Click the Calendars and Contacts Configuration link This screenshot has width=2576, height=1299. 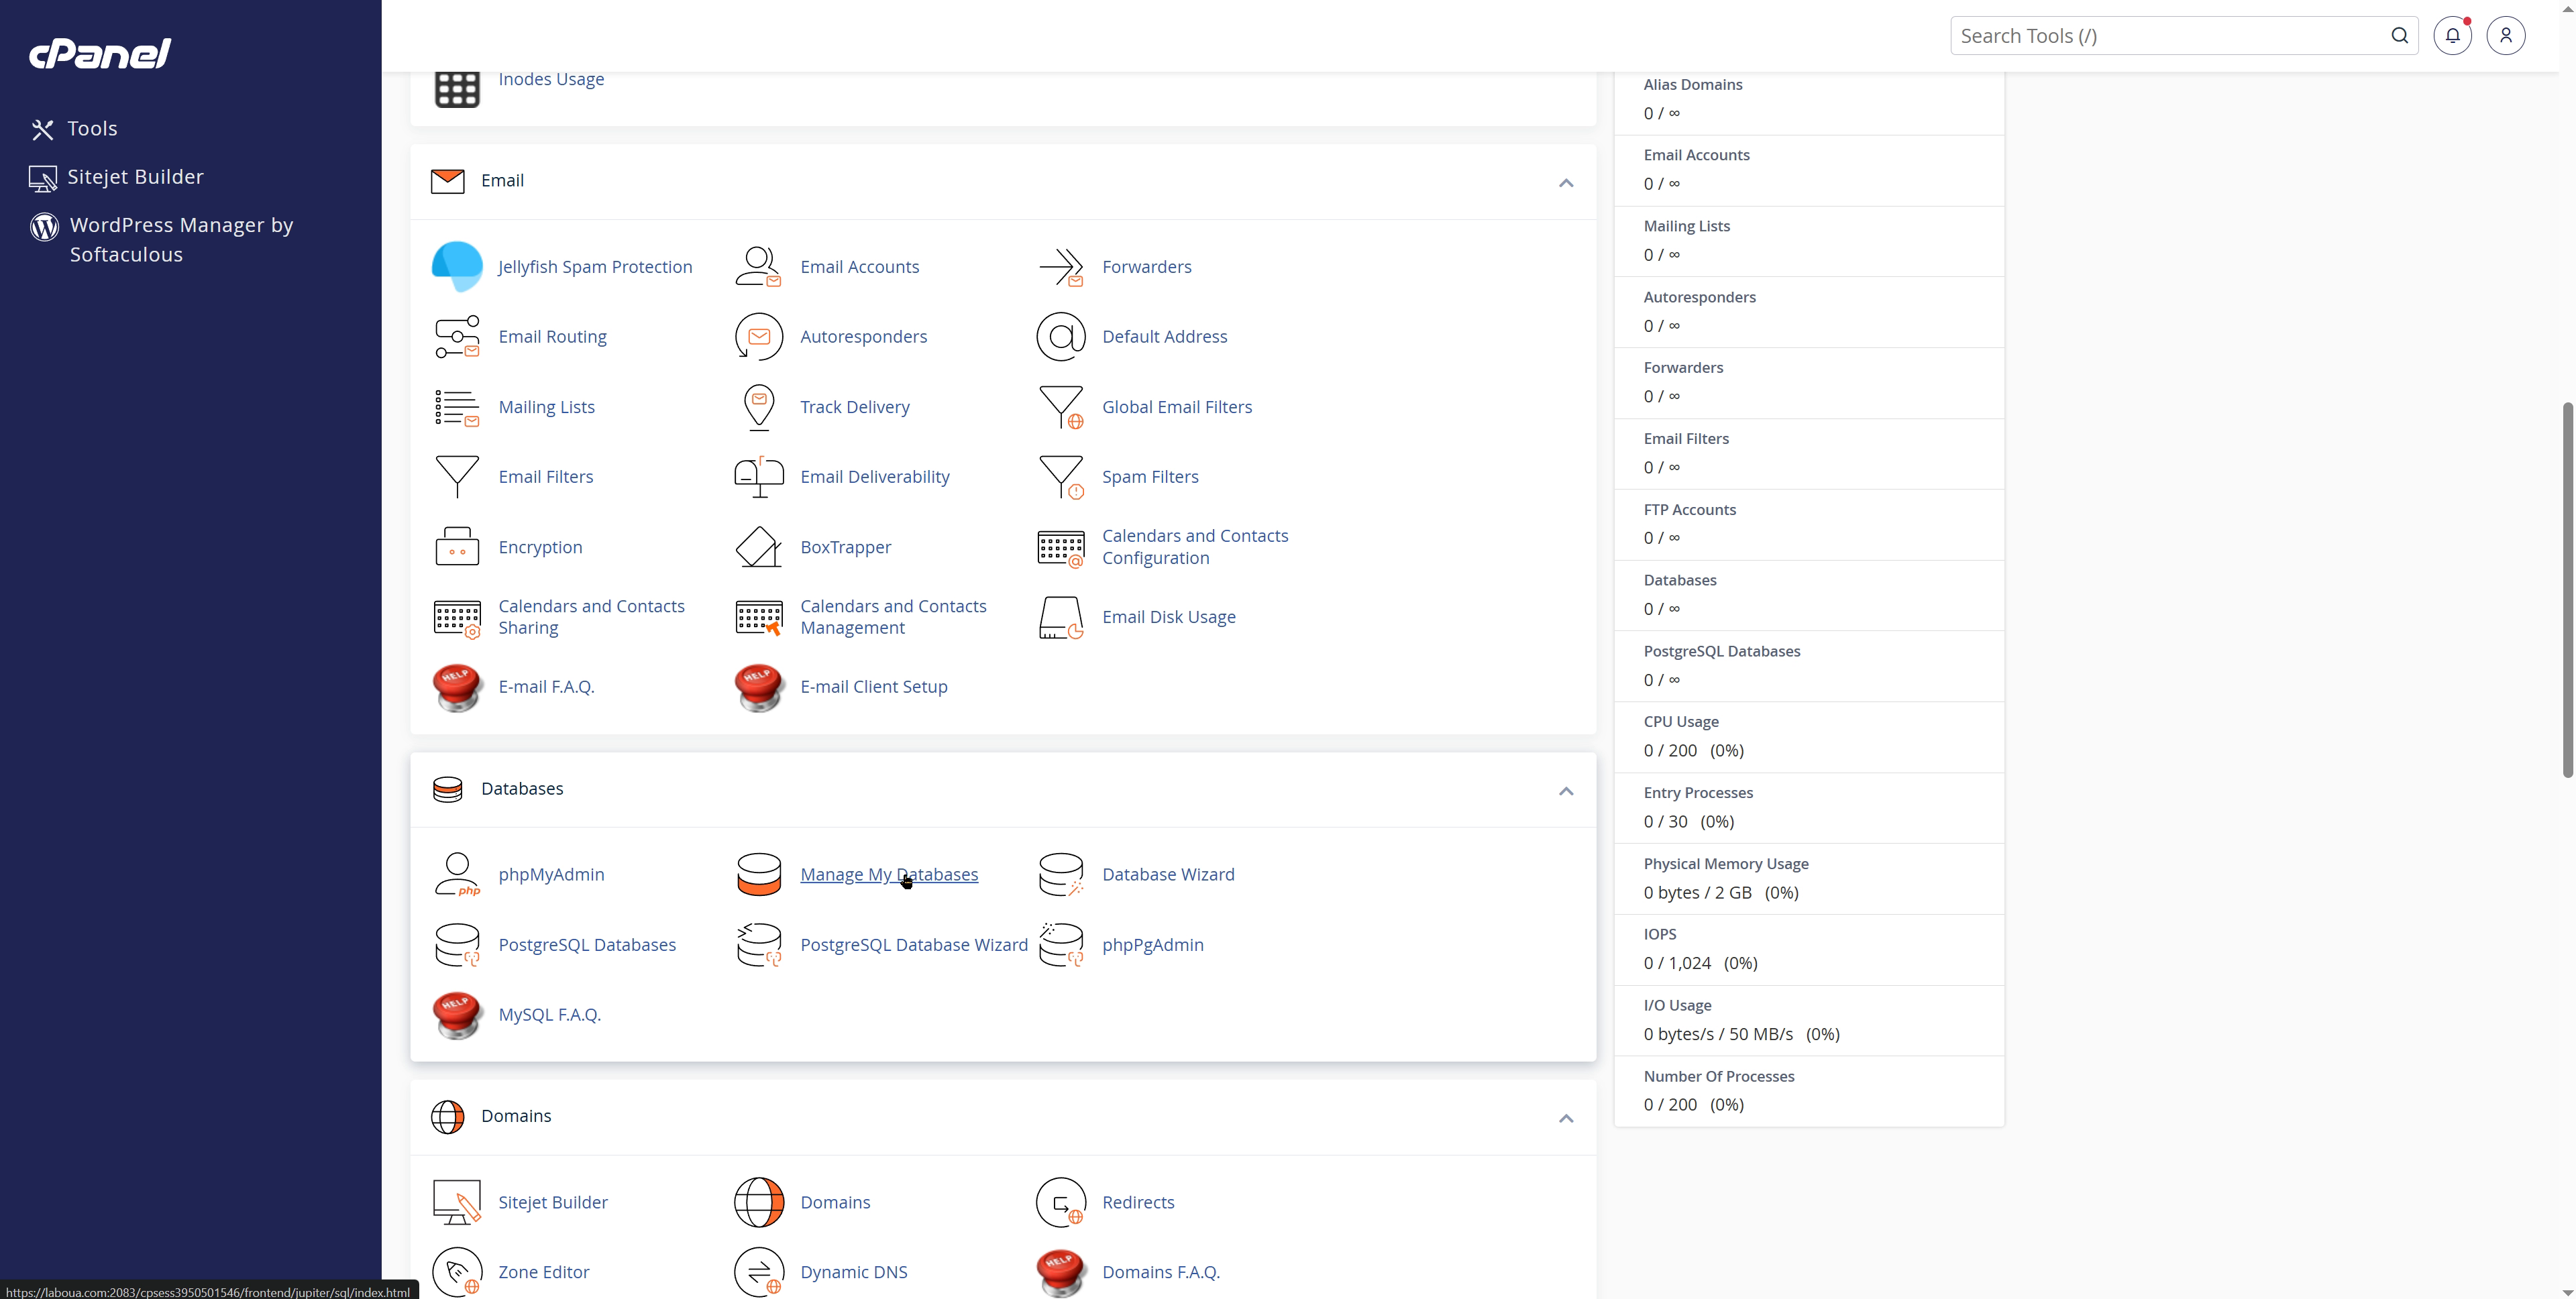(x=1195, y=547)
